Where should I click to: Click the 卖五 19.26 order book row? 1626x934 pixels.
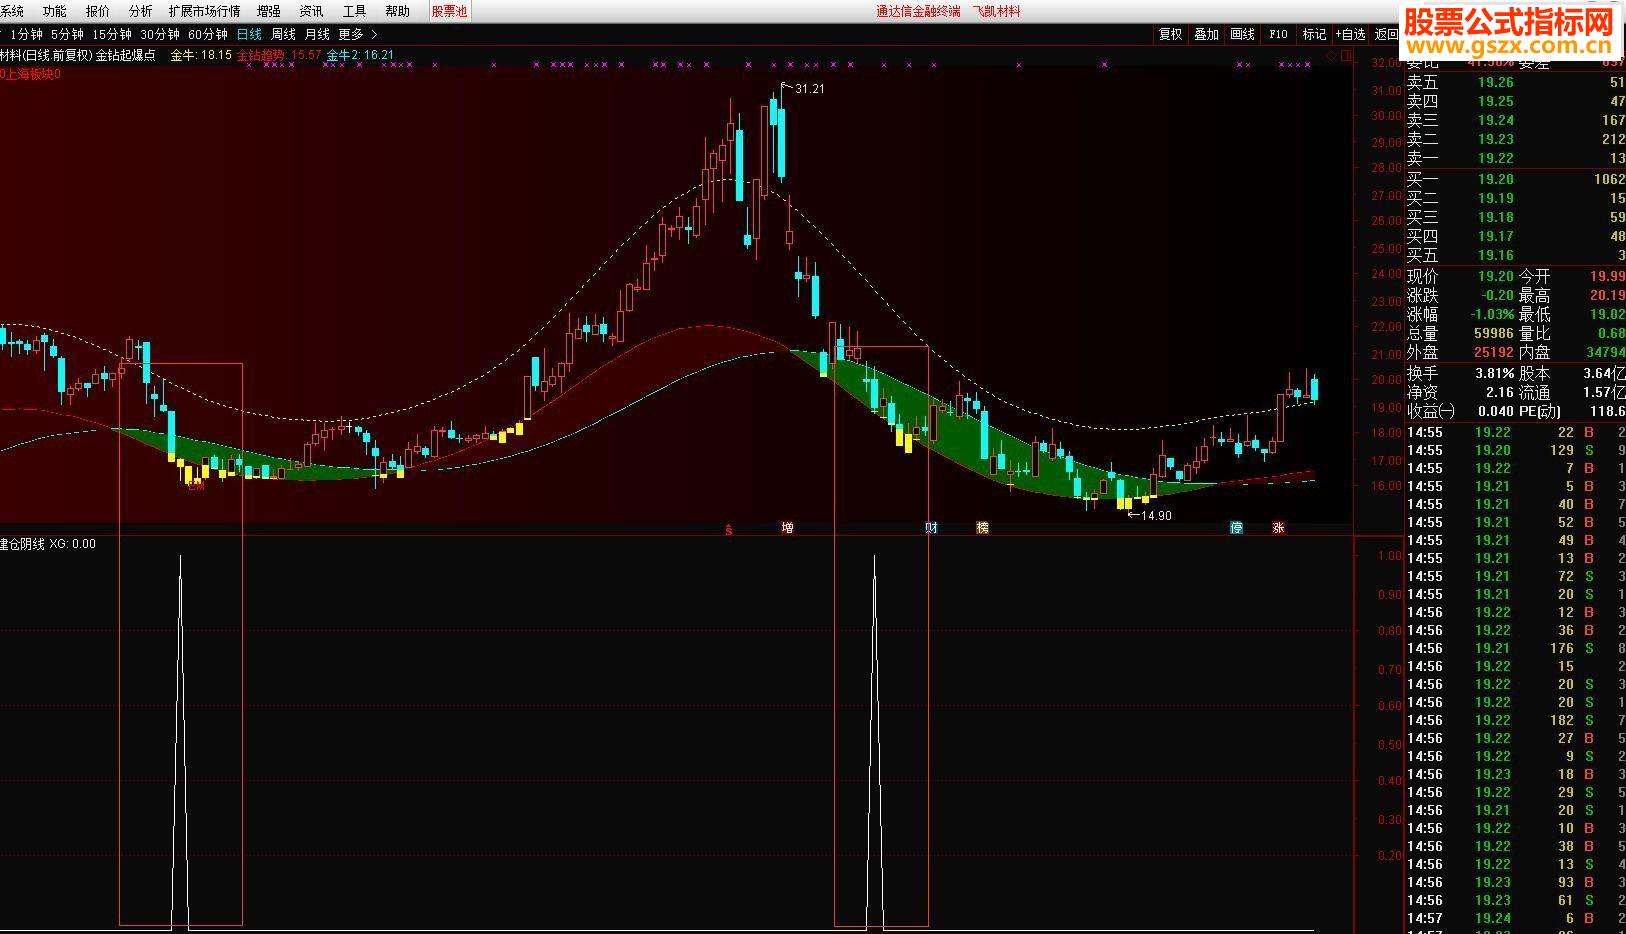(x=1515, y=82)
